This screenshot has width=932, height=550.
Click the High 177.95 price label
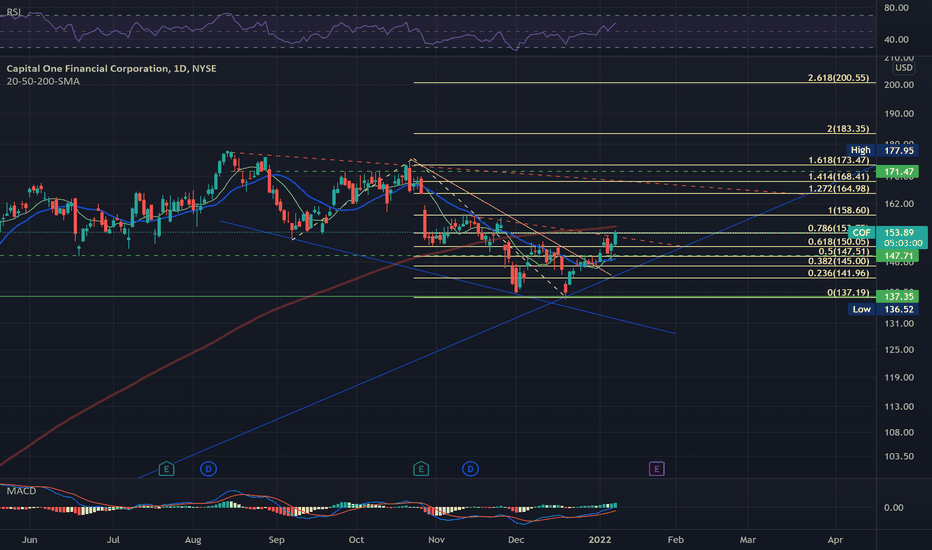click(x=883, y=150)
